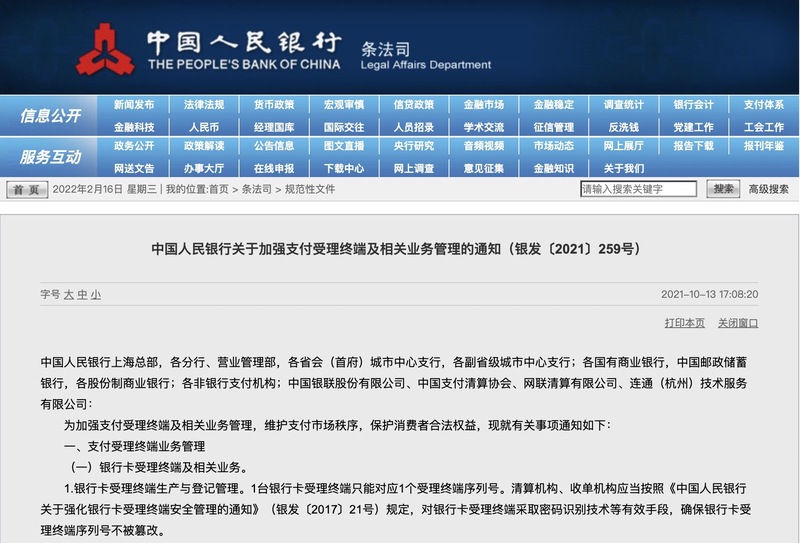Open 高级搜索 advanced search
The height and width of the screenshot is (543, 800).
[768, 189]
